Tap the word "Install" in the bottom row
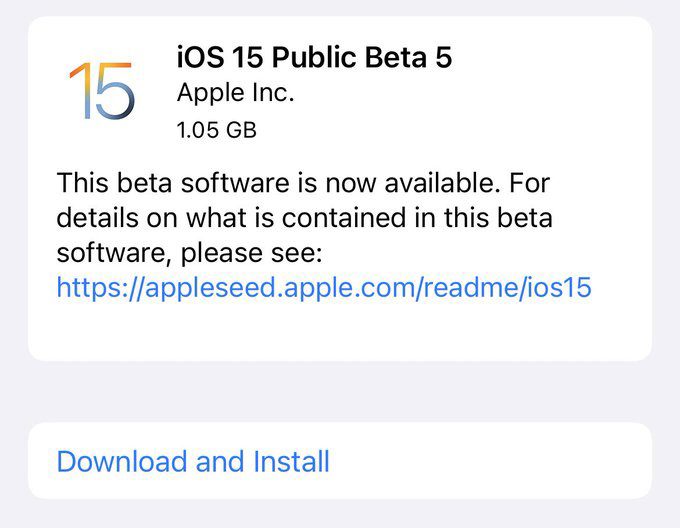Viewport: 680px width, 528px height. pyautogui.click(x=288, y=461)
